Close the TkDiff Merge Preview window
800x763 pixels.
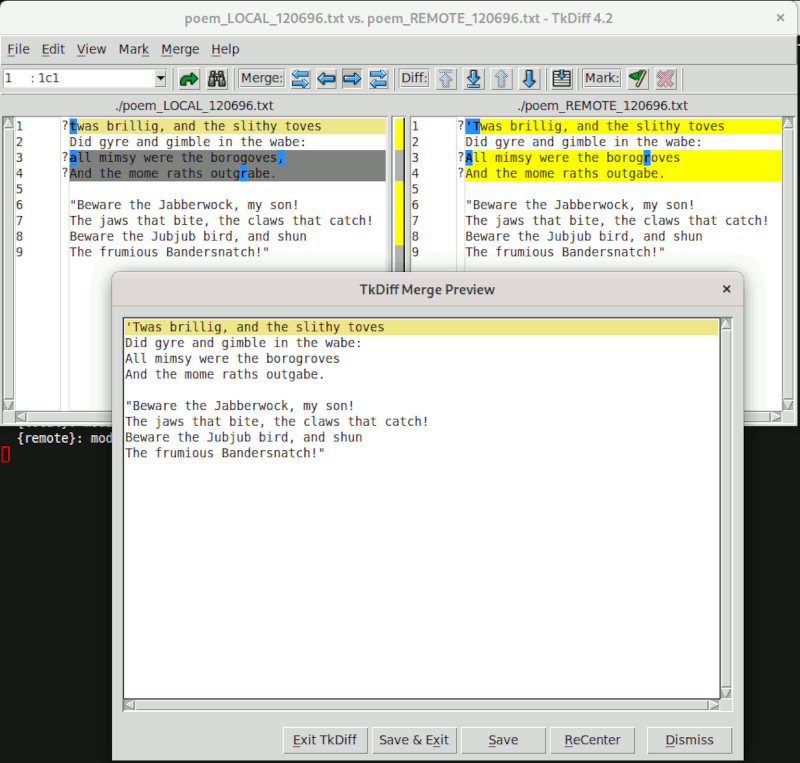pyautogui.click(x=727, y=289)
